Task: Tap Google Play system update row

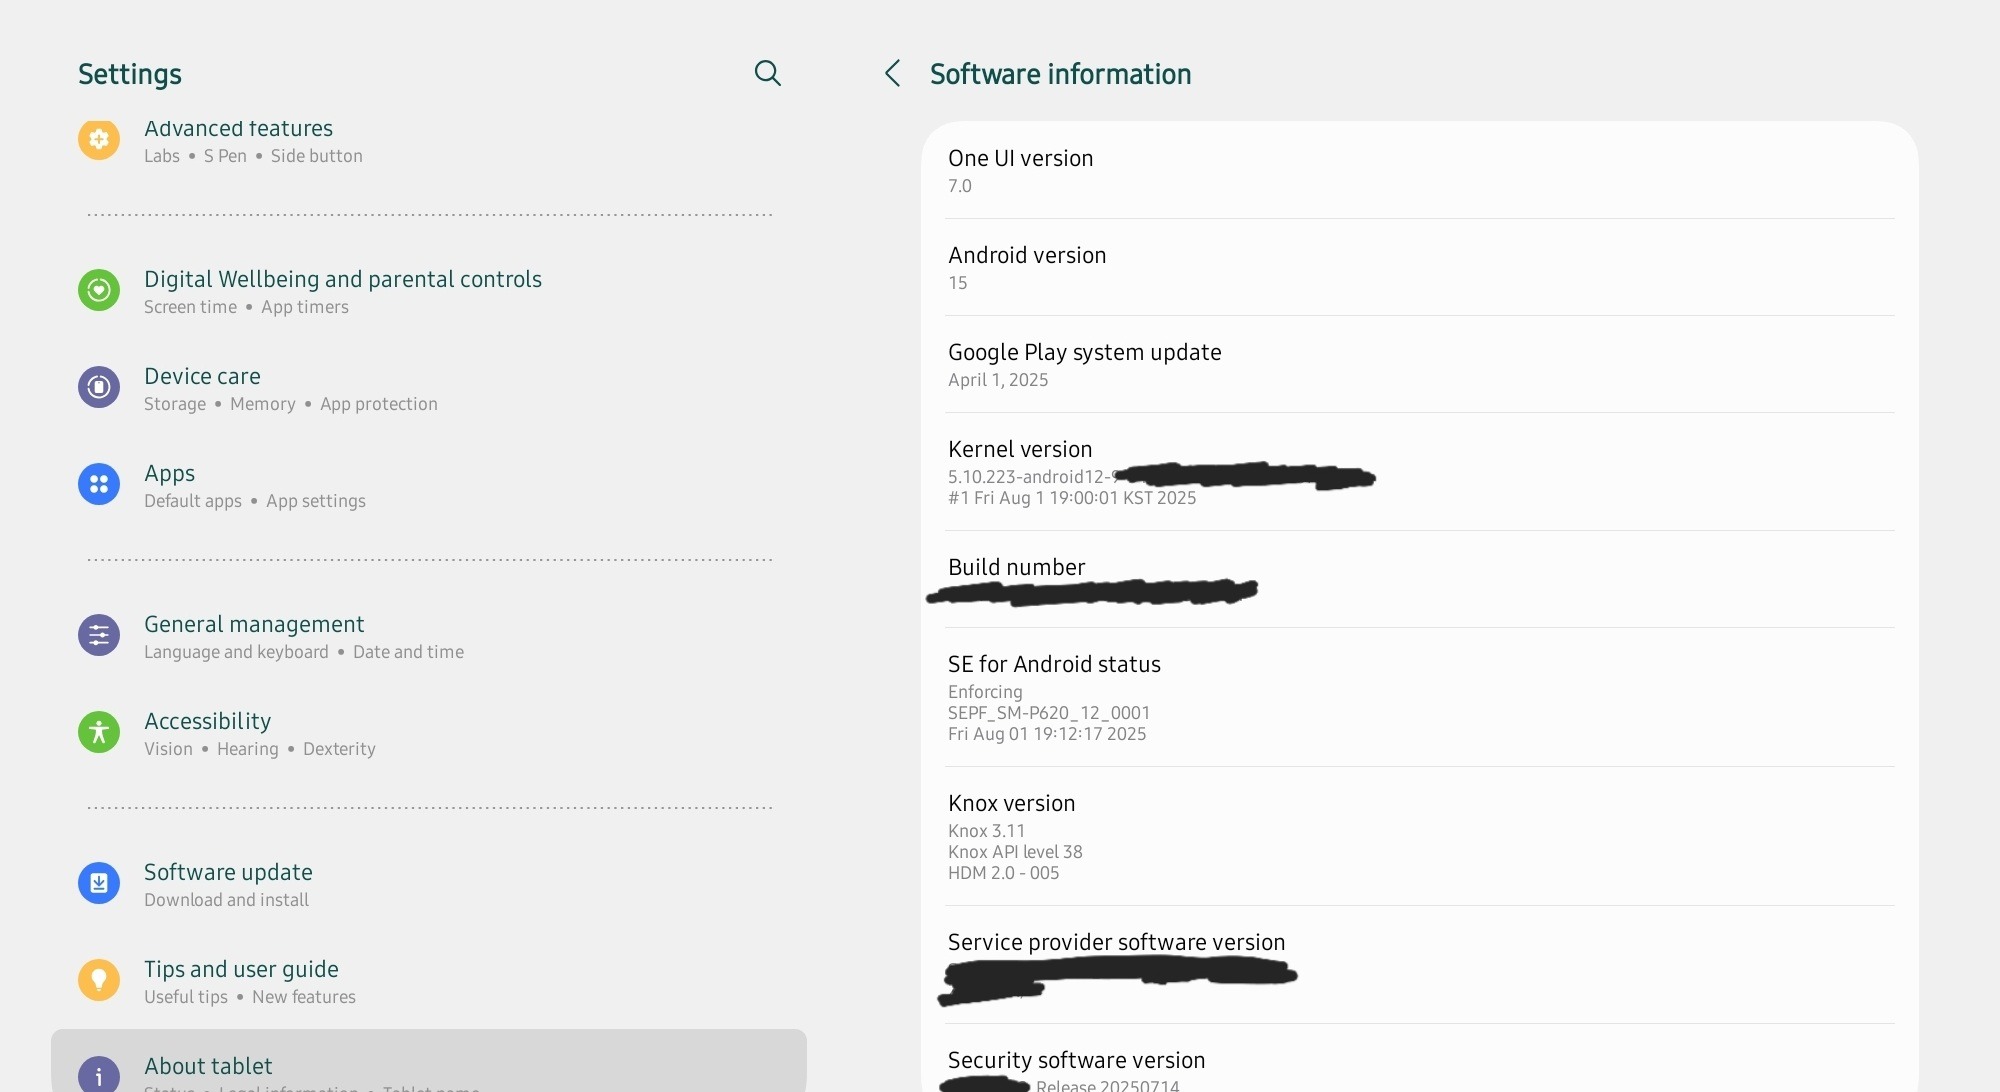Action: 1419,364
